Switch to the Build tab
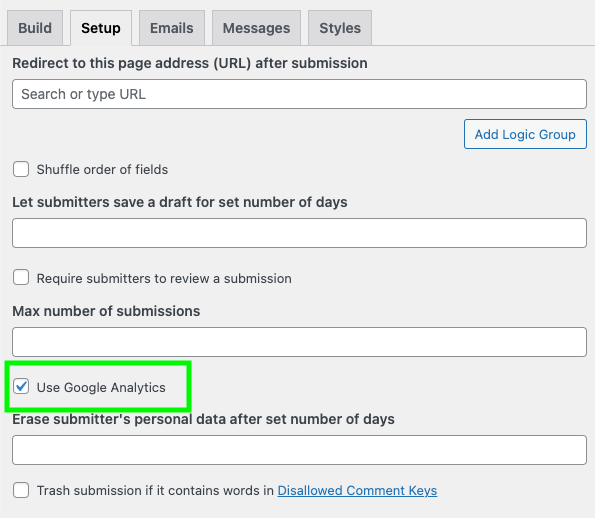 [x=35, y=28]
